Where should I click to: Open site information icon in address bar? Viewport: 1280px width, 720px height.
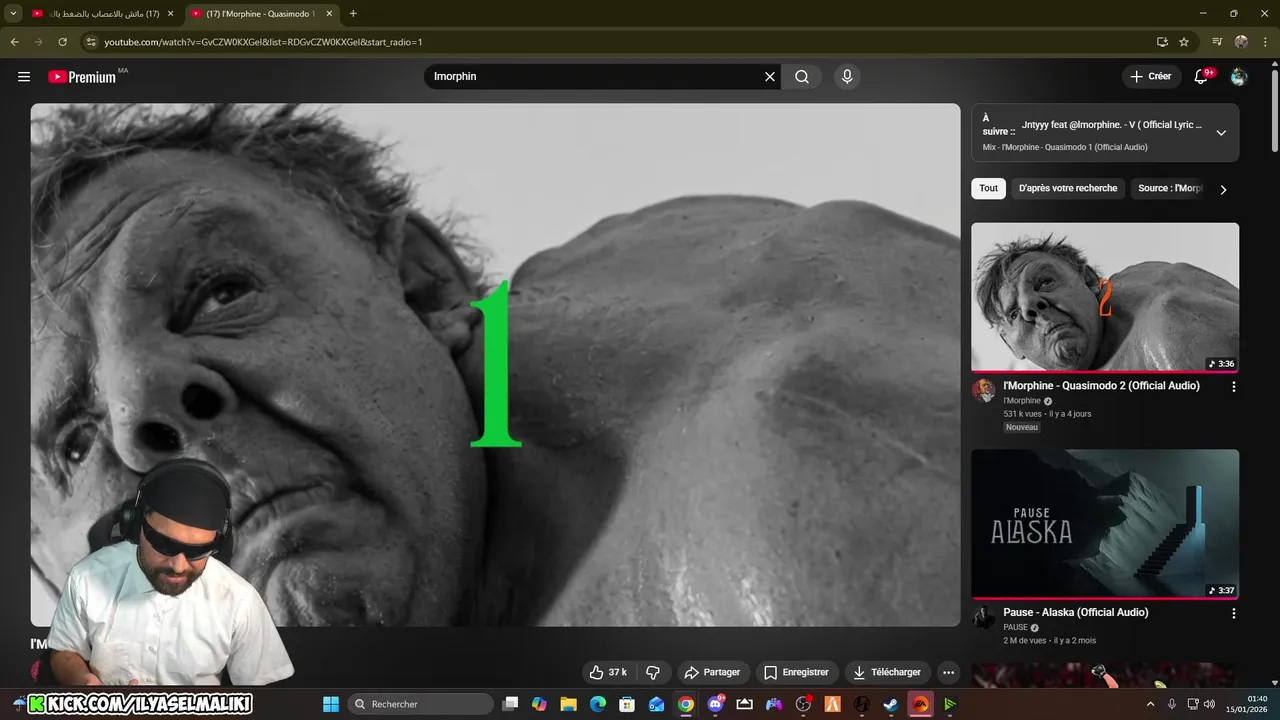coord(91,42)
